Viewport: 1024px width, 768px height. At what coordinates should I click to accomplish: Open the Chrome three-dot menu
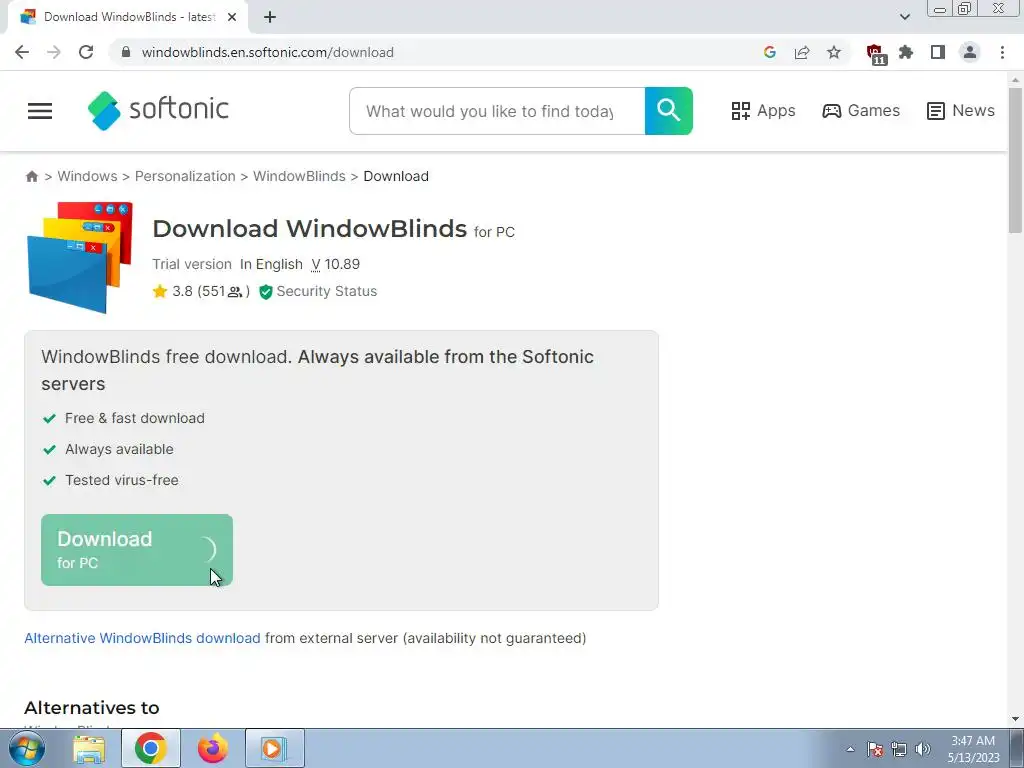tap(1002, 52)
